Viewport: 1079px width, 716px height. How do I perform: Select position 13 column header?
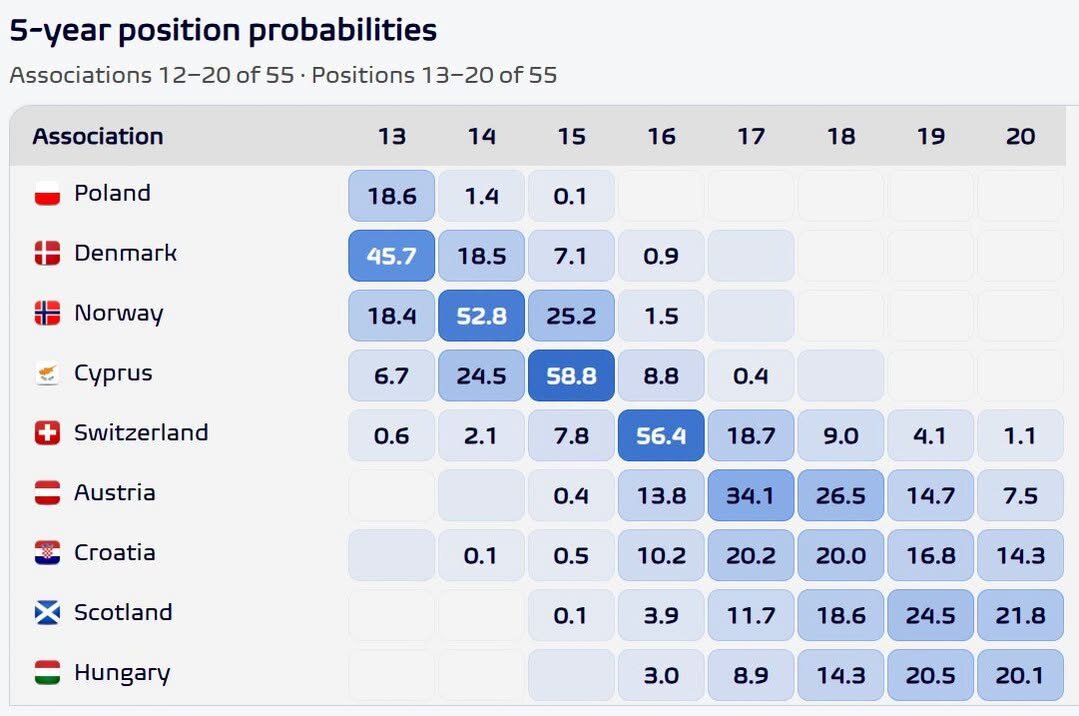coord(392,136)
